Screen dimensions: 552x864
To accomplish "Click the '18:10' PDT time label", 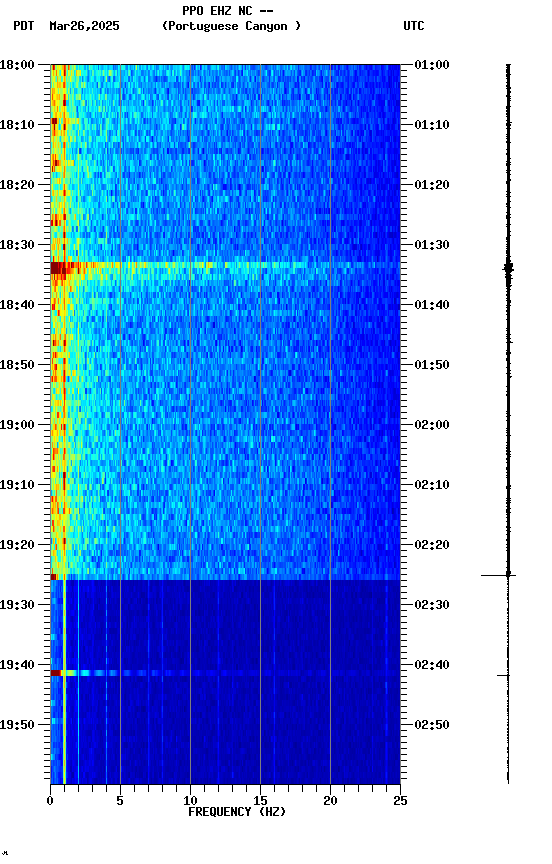I will (17, 125).
